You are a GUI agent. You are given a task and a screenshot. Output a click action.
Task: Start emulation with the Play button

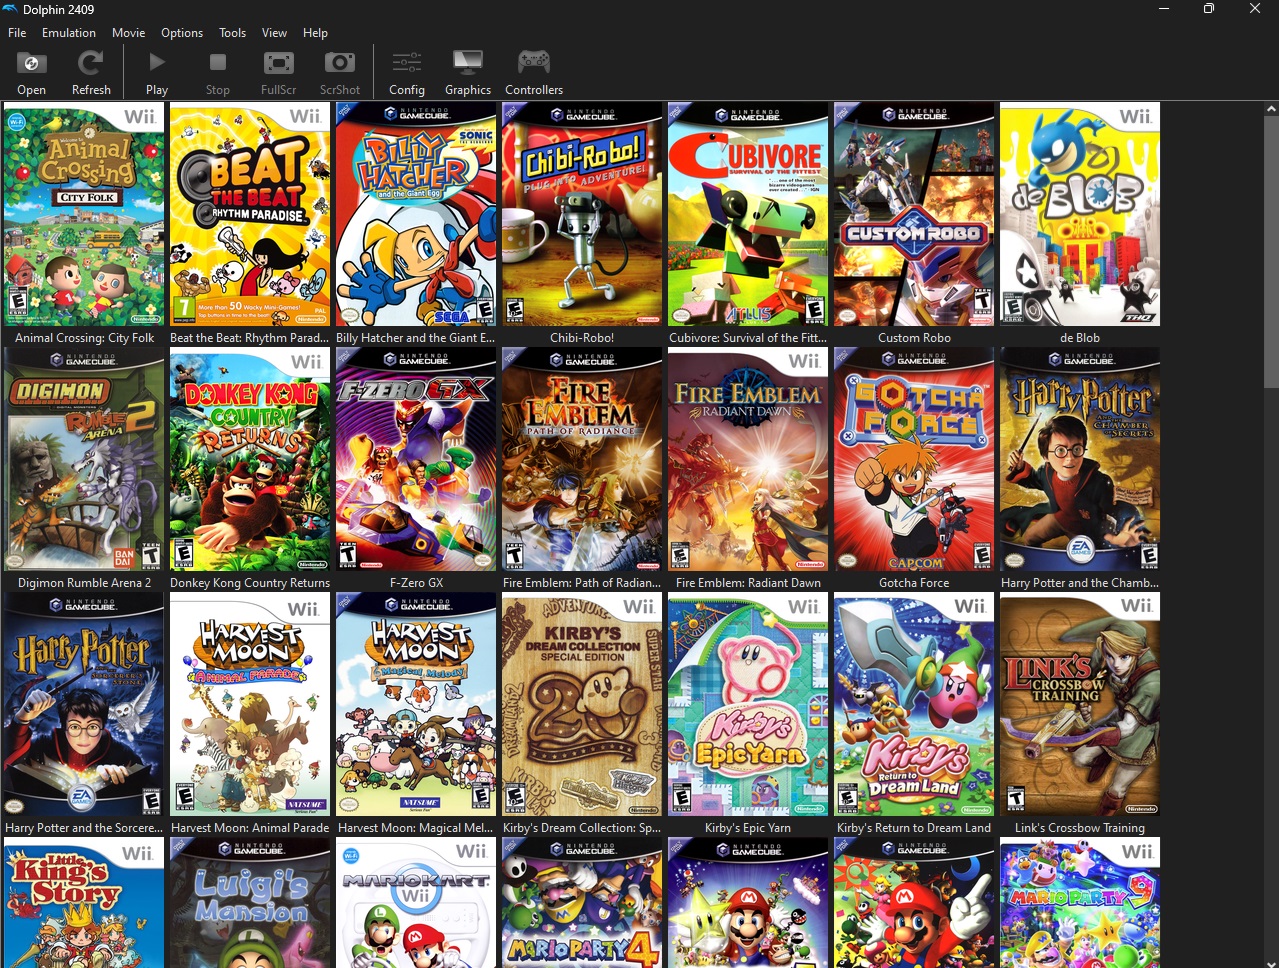click(x=157, y=64)
